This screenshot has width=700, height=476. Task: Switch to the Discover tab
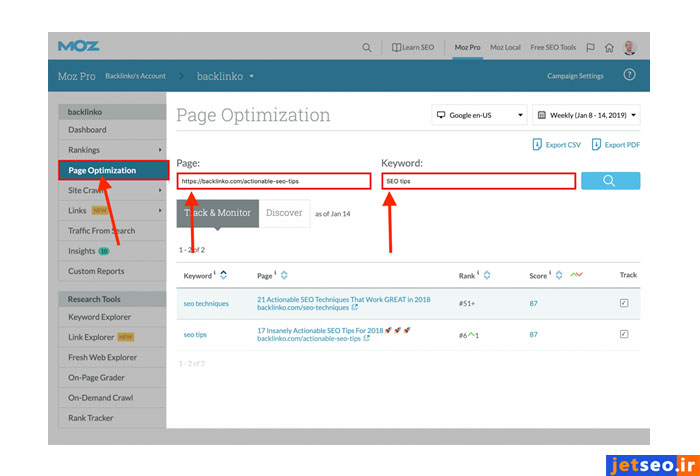coord(284,213)
